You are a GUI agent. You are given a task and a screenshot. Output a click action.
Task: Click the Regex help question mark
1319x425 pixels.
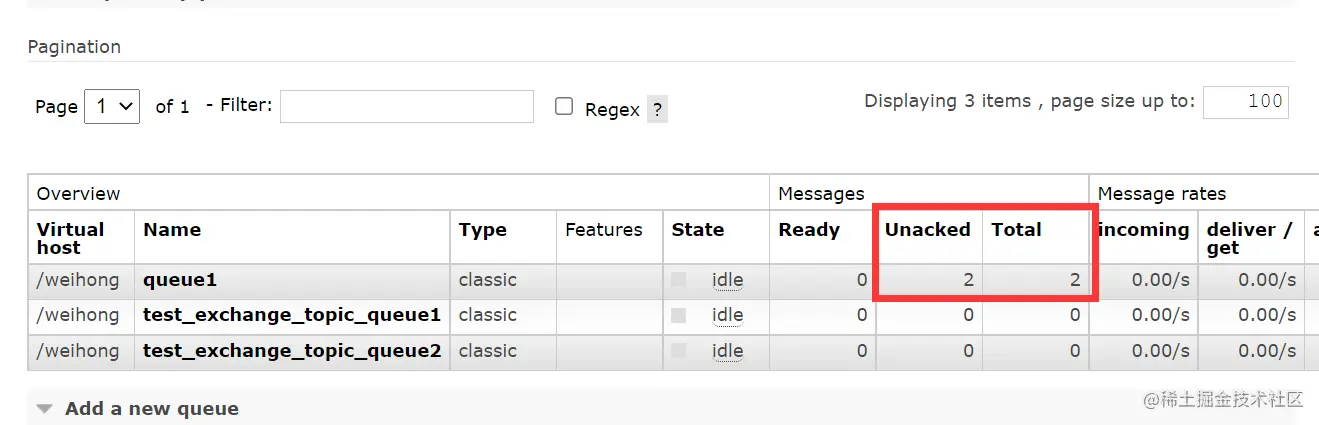coord(657,110)
